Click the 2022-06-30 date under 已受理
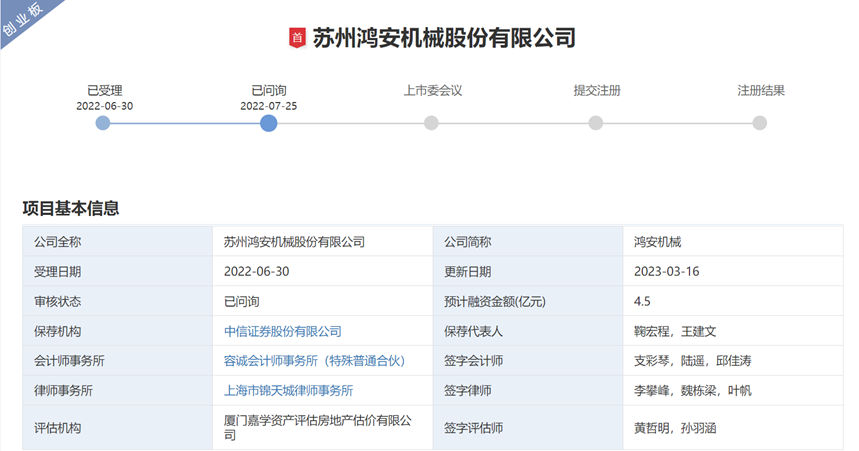Image resolution: width=859 pixels, height=451 pixels. (x=105, y=106)
